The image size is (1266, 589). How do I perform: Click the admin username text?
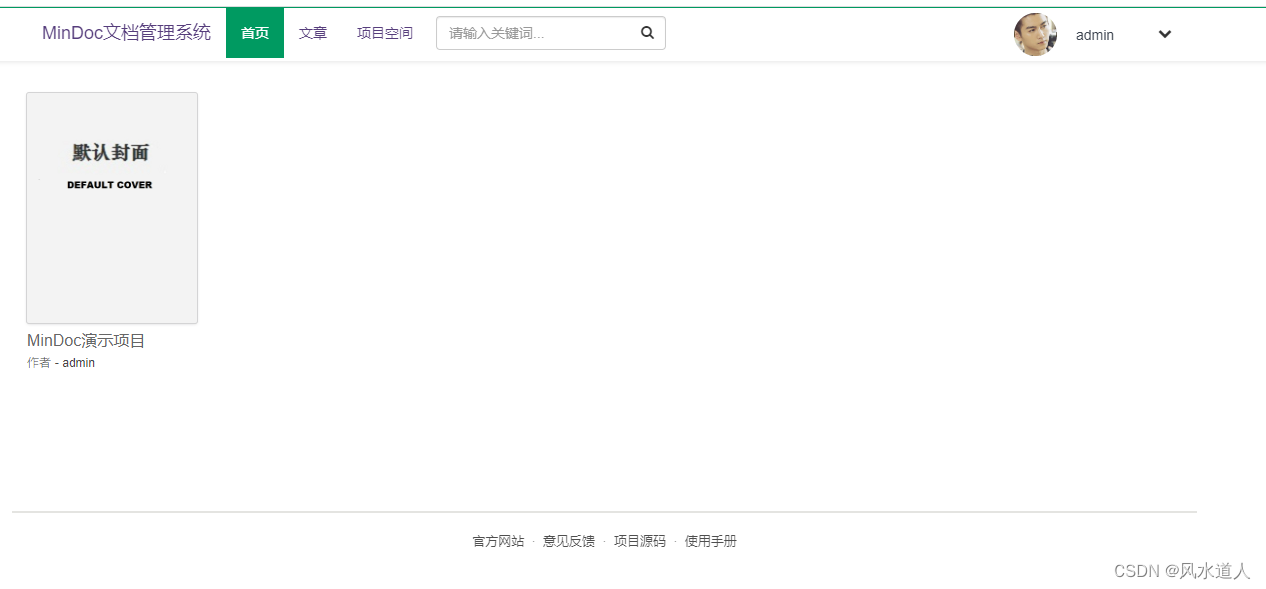tap(1094, 34)
